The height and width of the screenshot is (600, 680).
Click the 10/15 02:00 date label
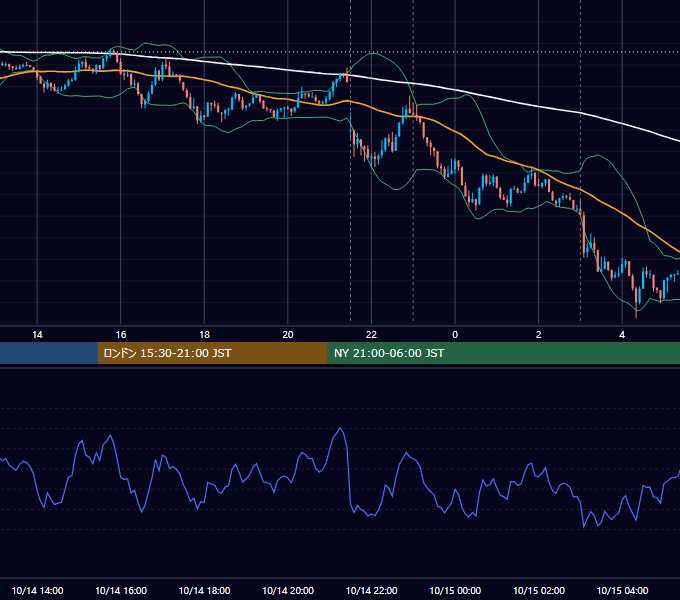click(539, 590)
